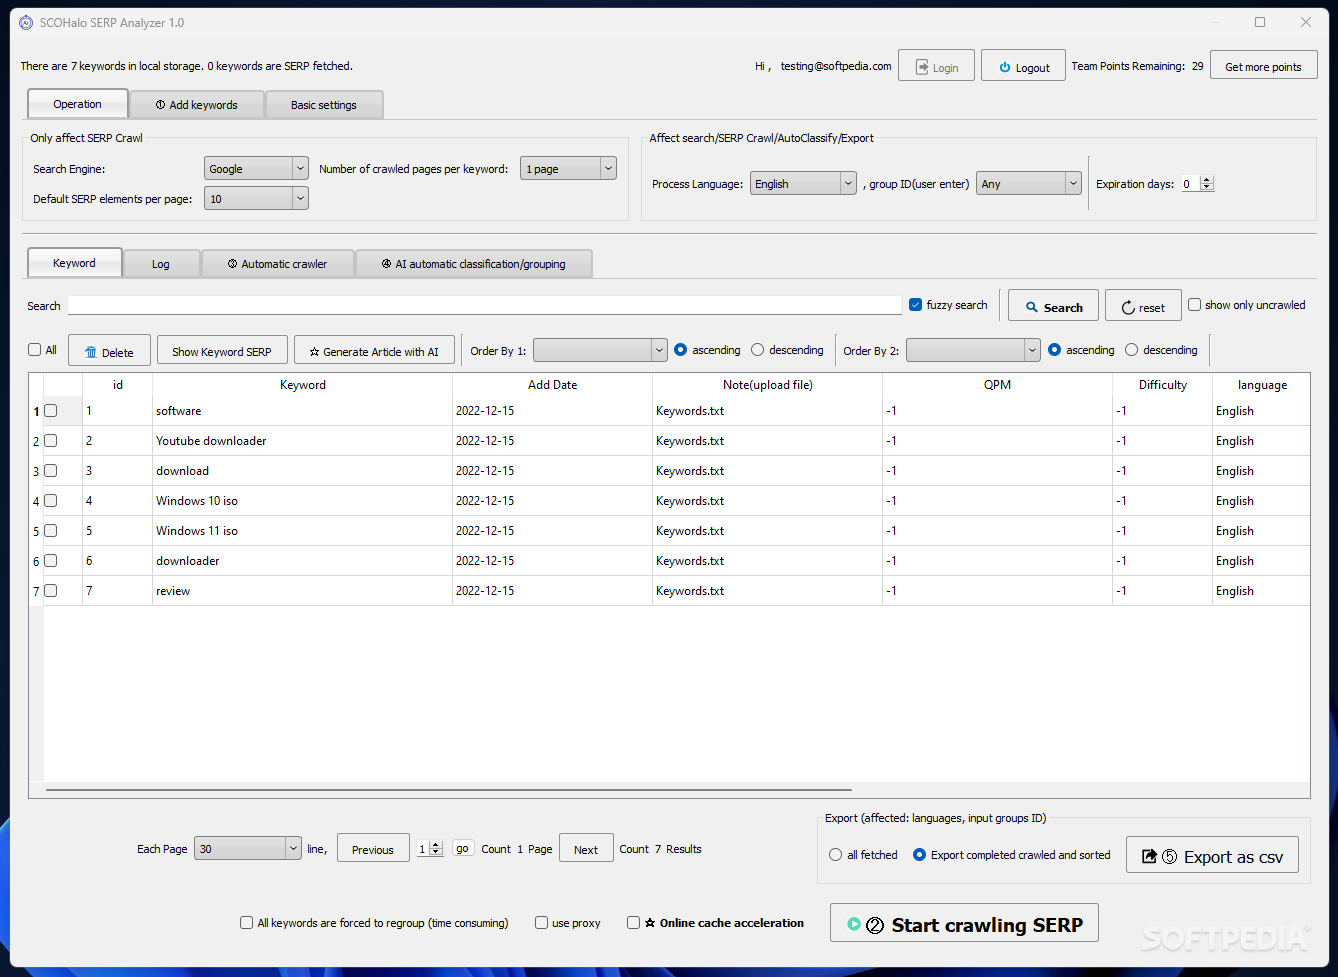Open the Number of crawled pages dropdown
Image resolution: width=1338 pixels, height=977 pixels.
point(568,169)
